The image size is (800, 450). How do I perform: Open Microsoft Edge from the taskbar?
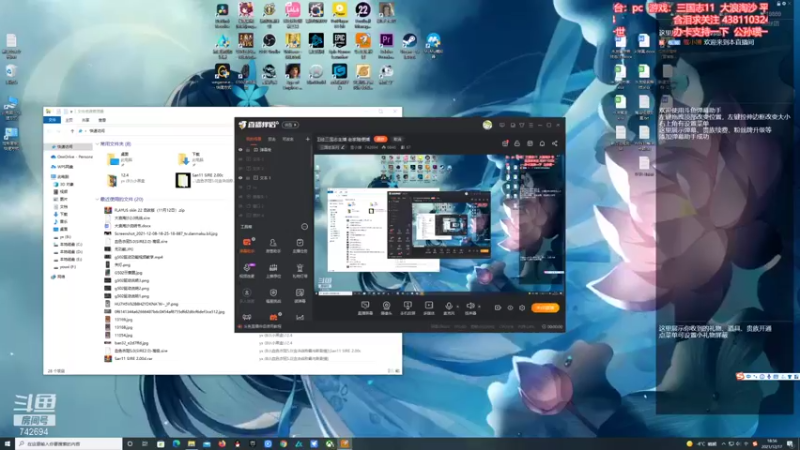point(176,444)
